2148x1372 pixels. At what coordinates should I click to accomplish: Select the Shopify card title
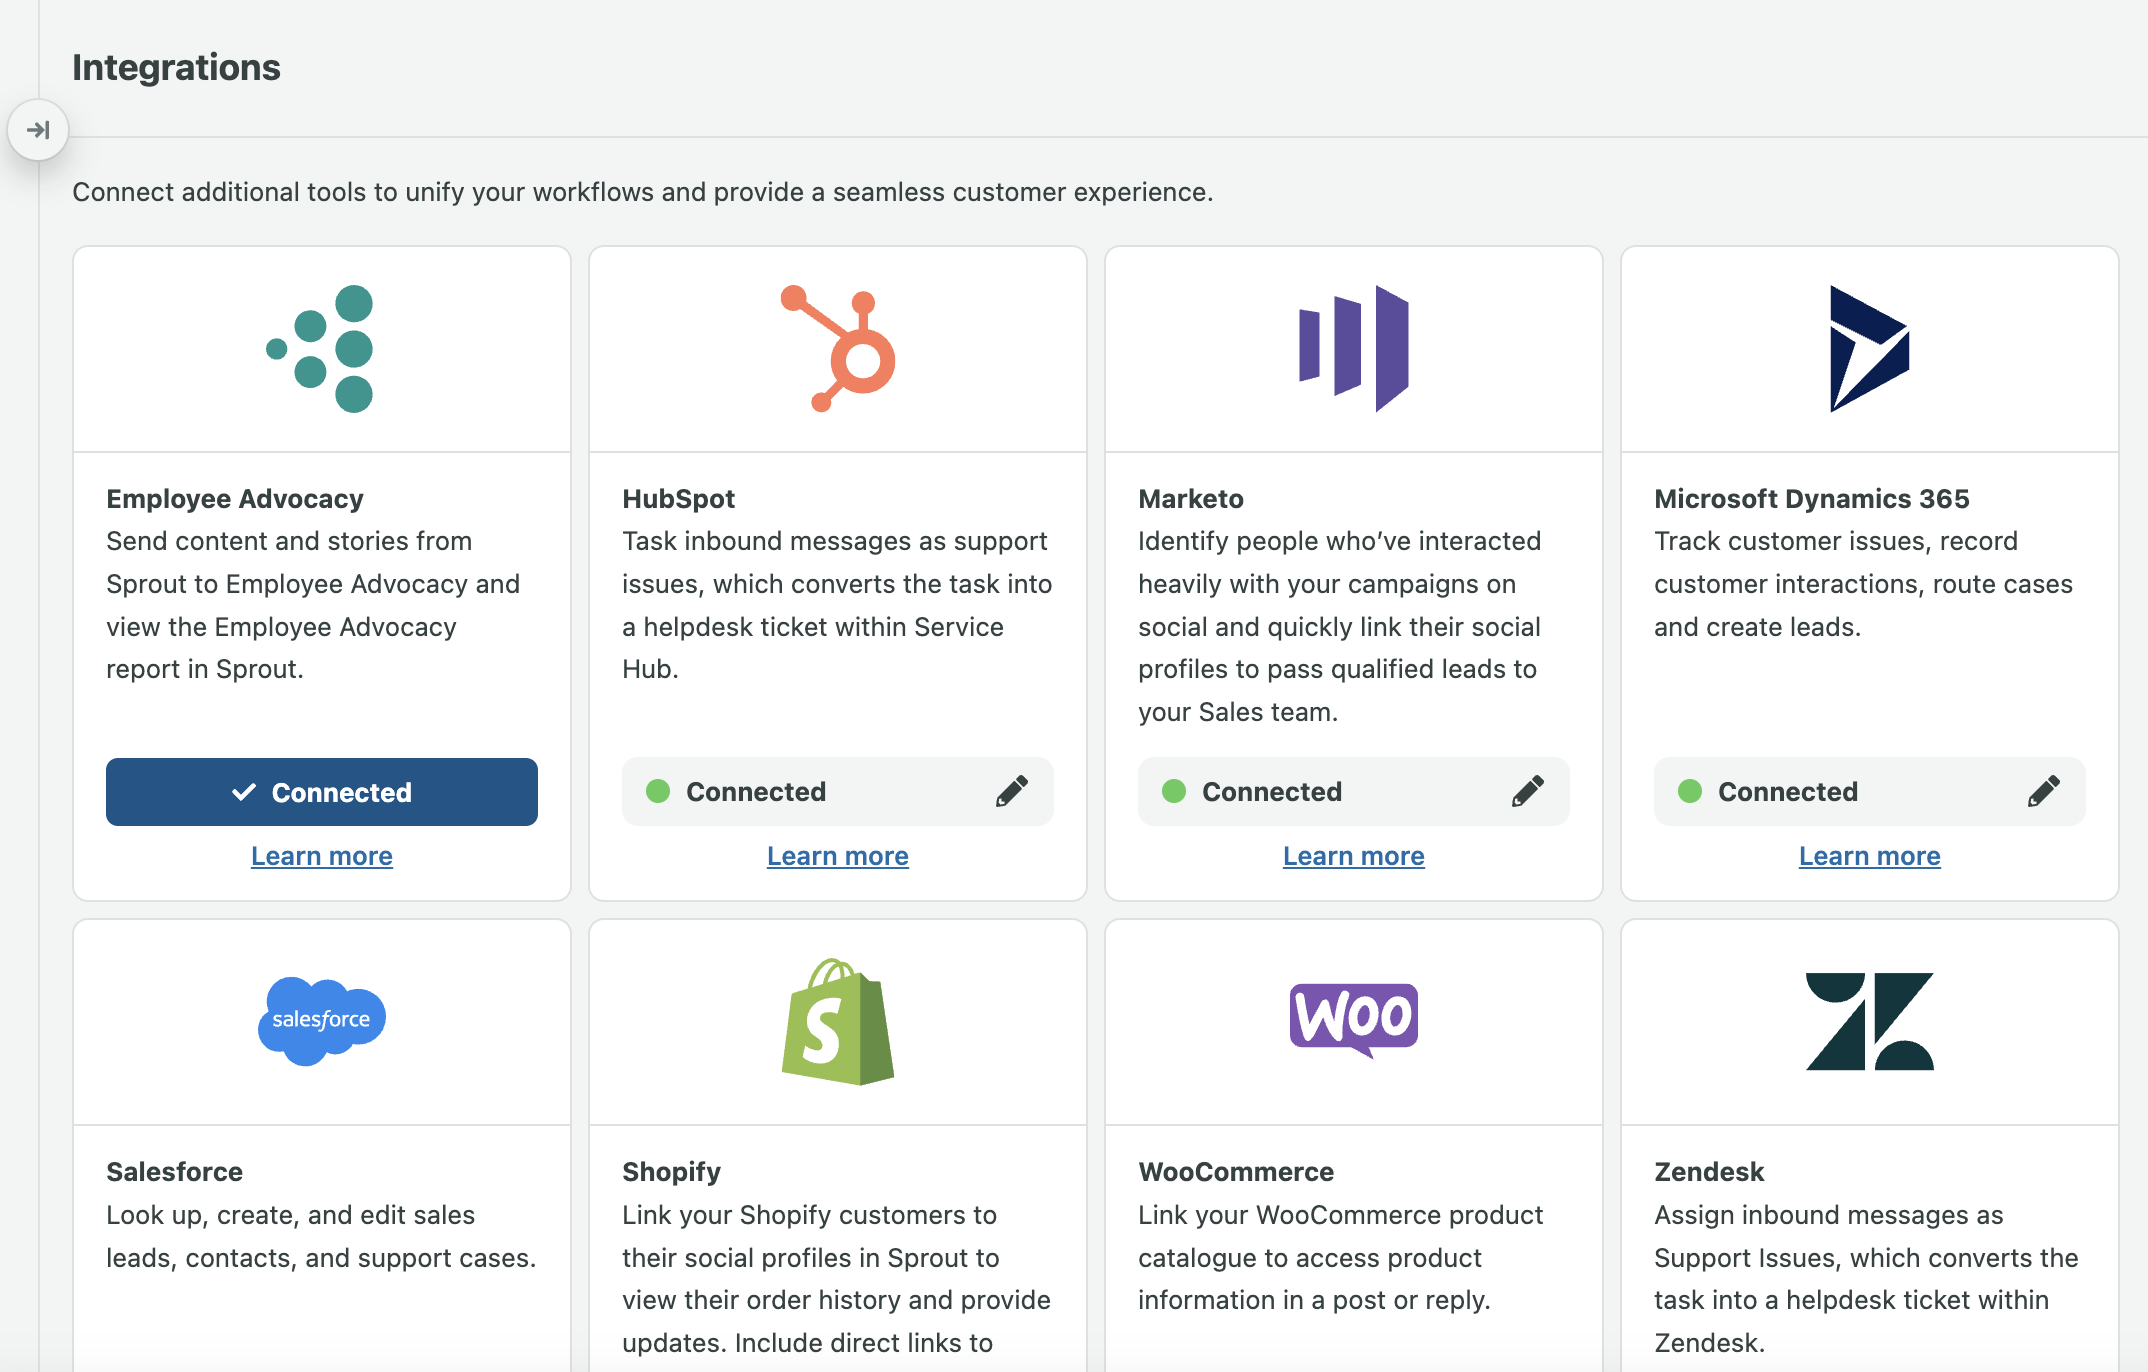(x=671, y=1171)
